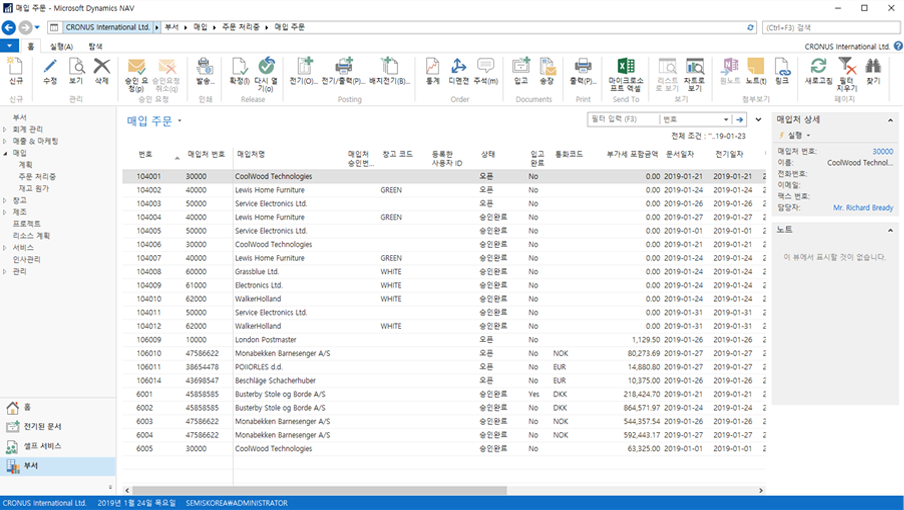Select 재고 원가 in navigation tree

(33, 188)
